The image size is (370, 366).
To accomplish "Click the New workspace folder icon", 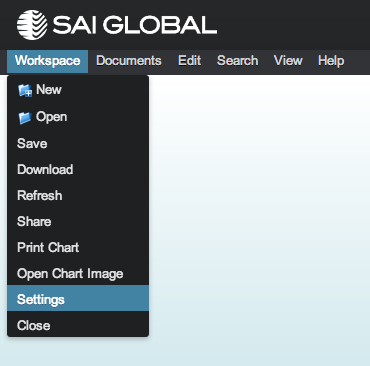I will 25,90.
